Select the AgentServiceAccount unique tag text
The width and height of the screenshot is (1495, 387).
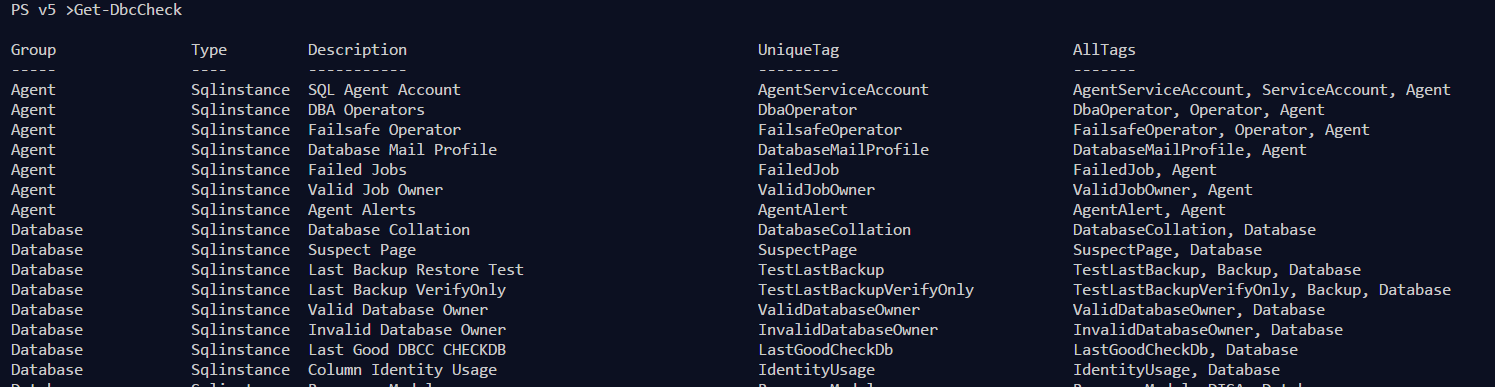[843, 90]
